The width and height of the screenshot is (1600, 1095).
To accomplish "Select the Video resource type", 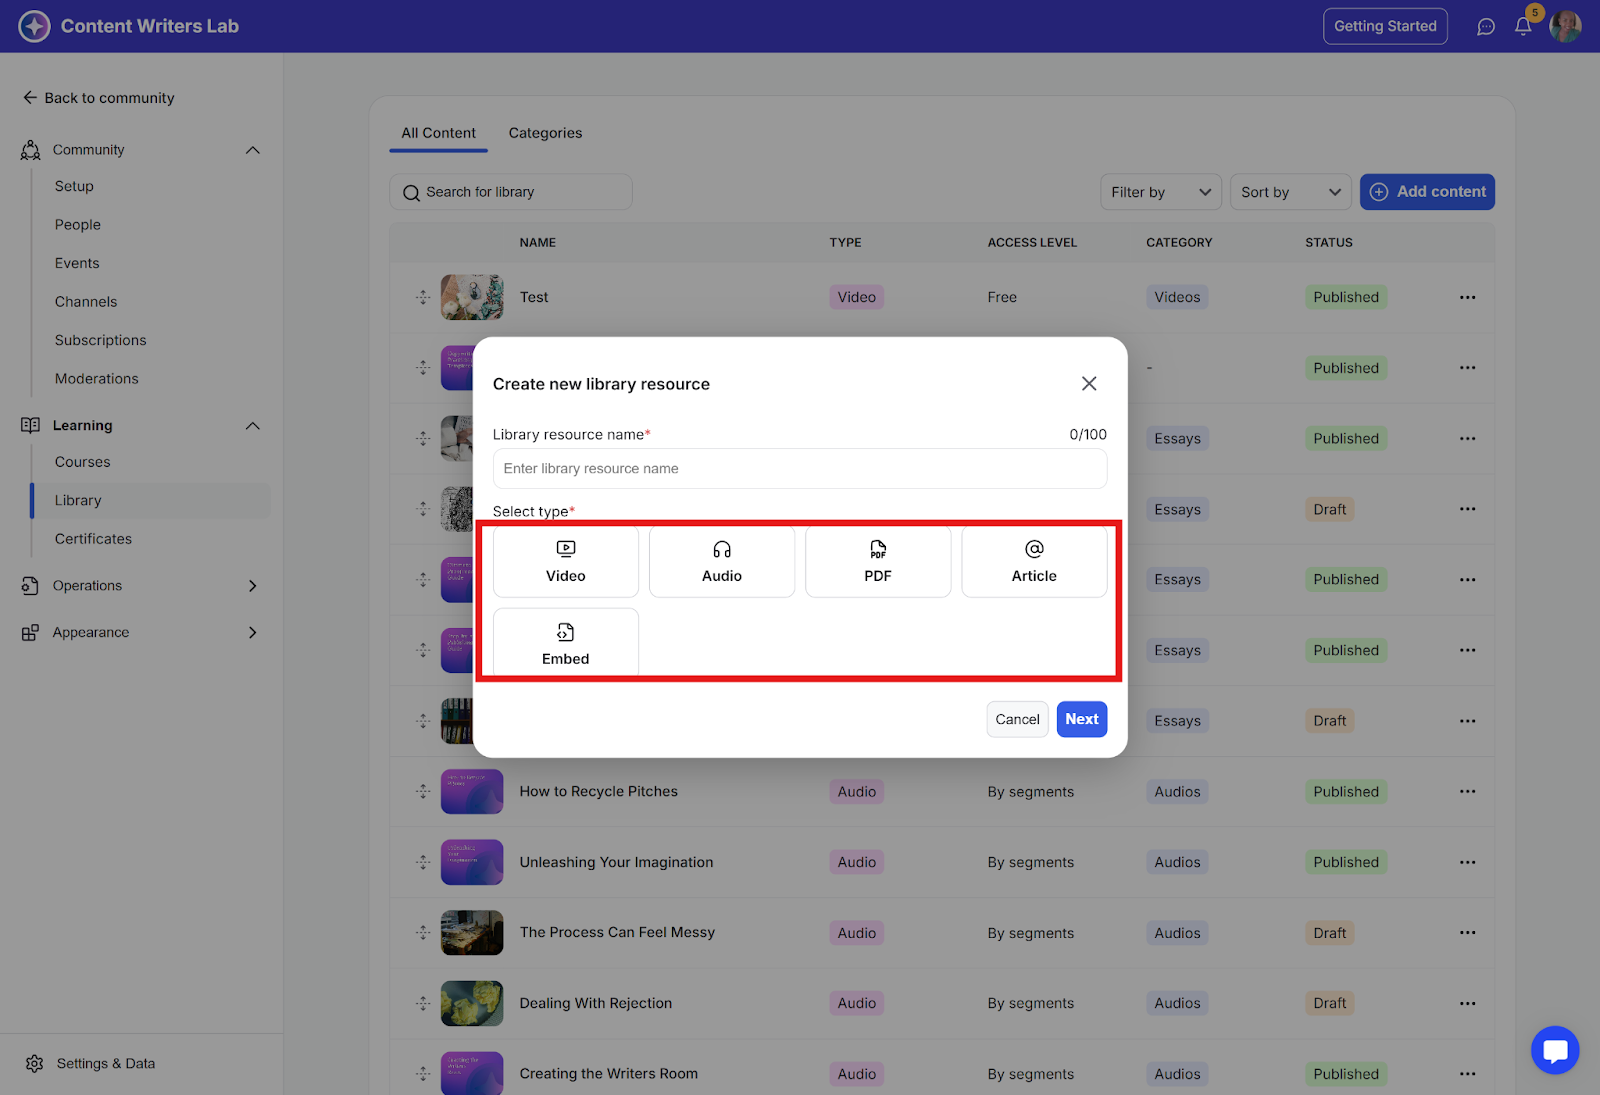I will (x=565, y=562).
